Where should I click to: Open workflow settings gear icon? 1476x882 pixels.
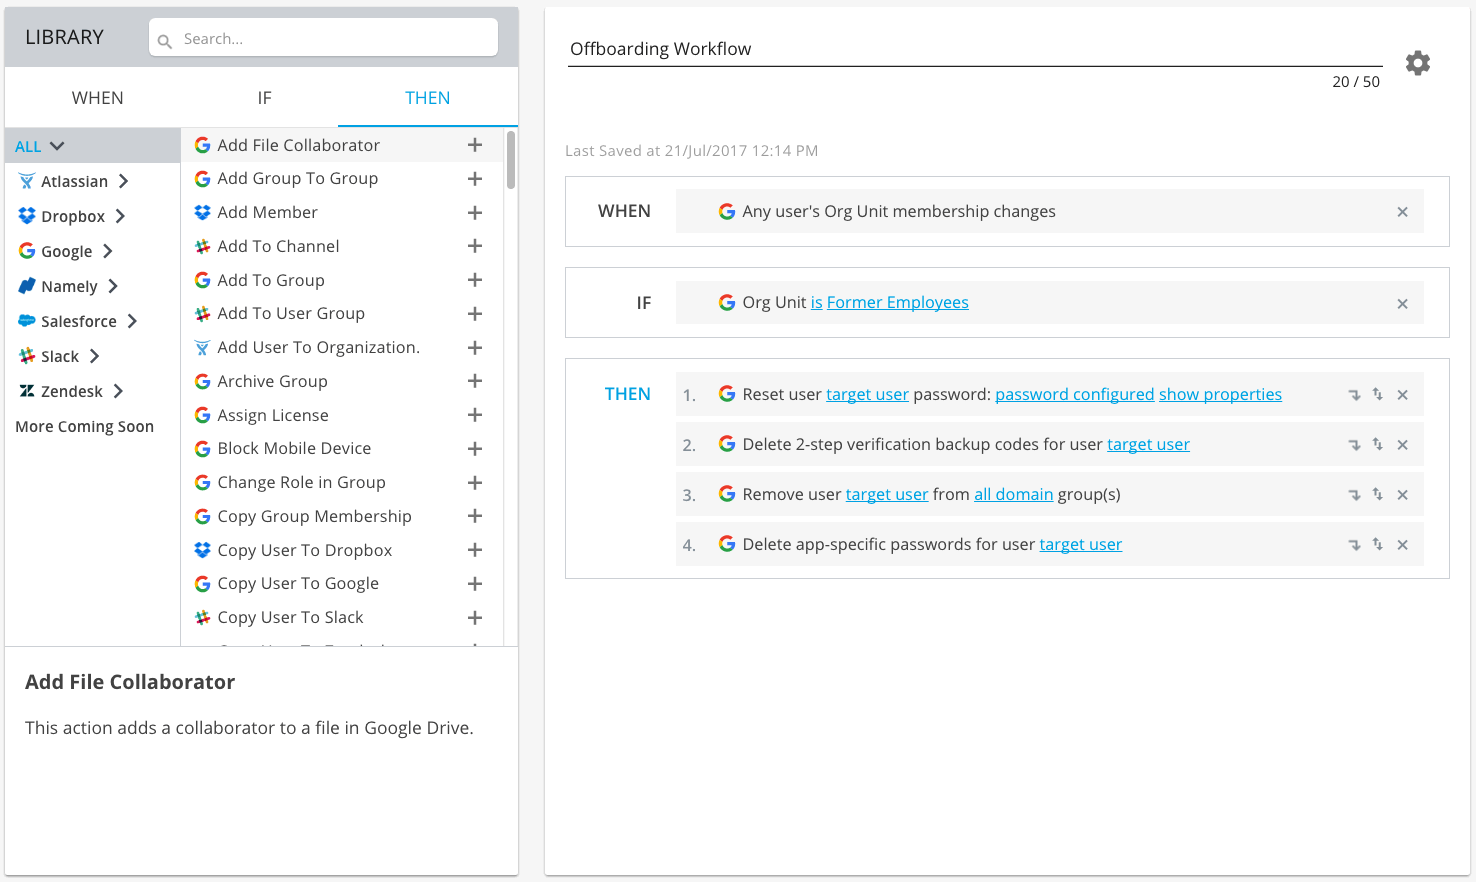coord(1417,63)
